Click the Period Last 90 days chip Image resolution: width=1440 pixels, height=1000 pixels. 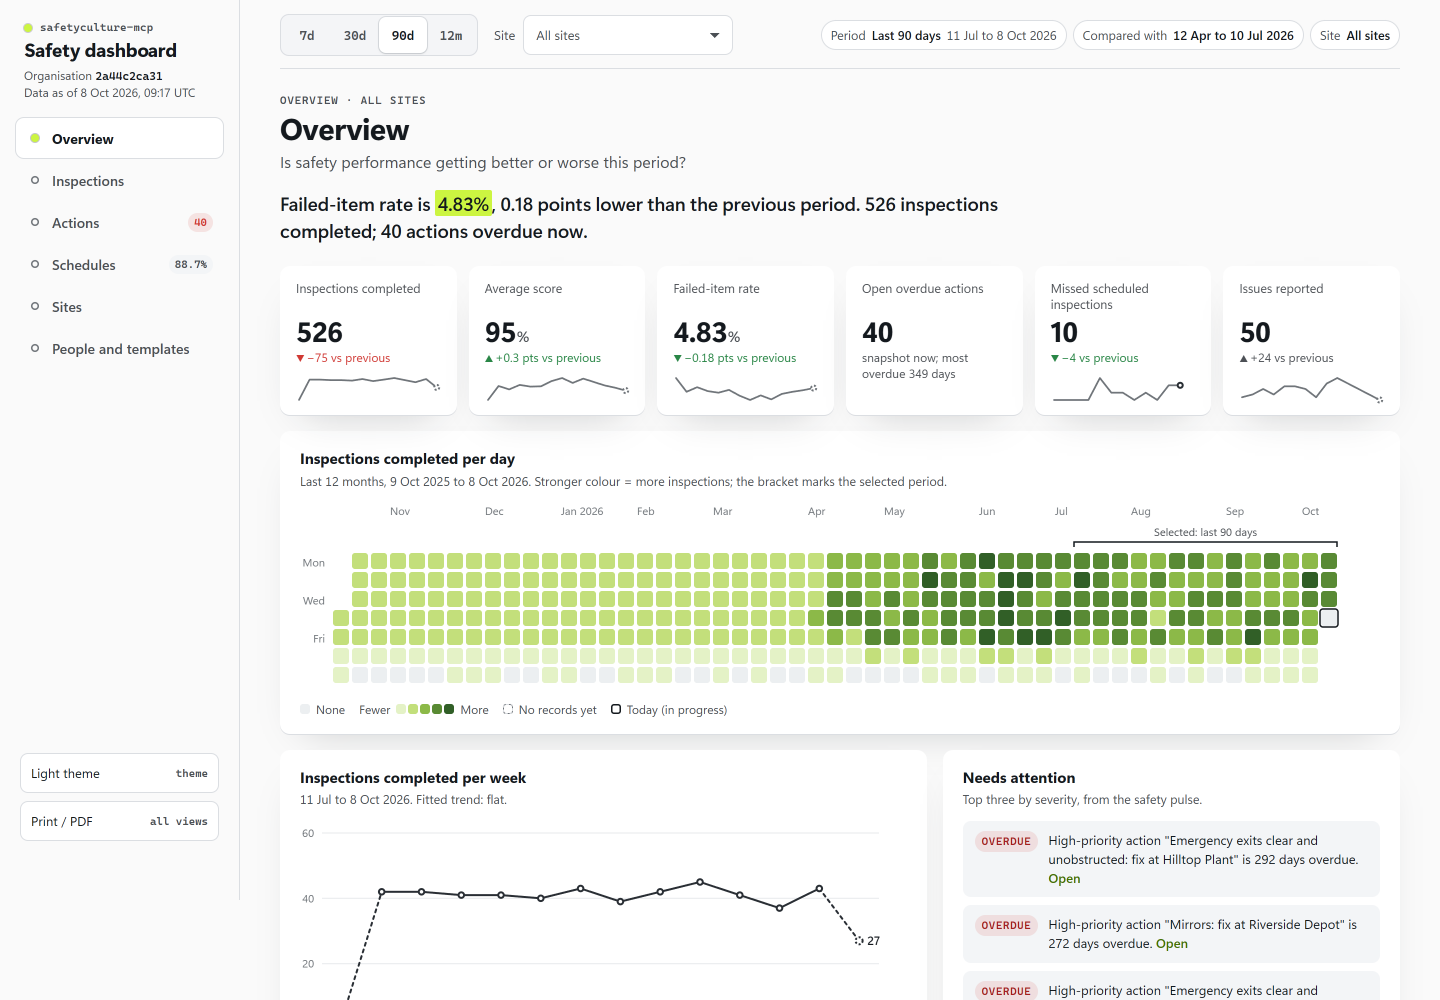click(943, 35)
